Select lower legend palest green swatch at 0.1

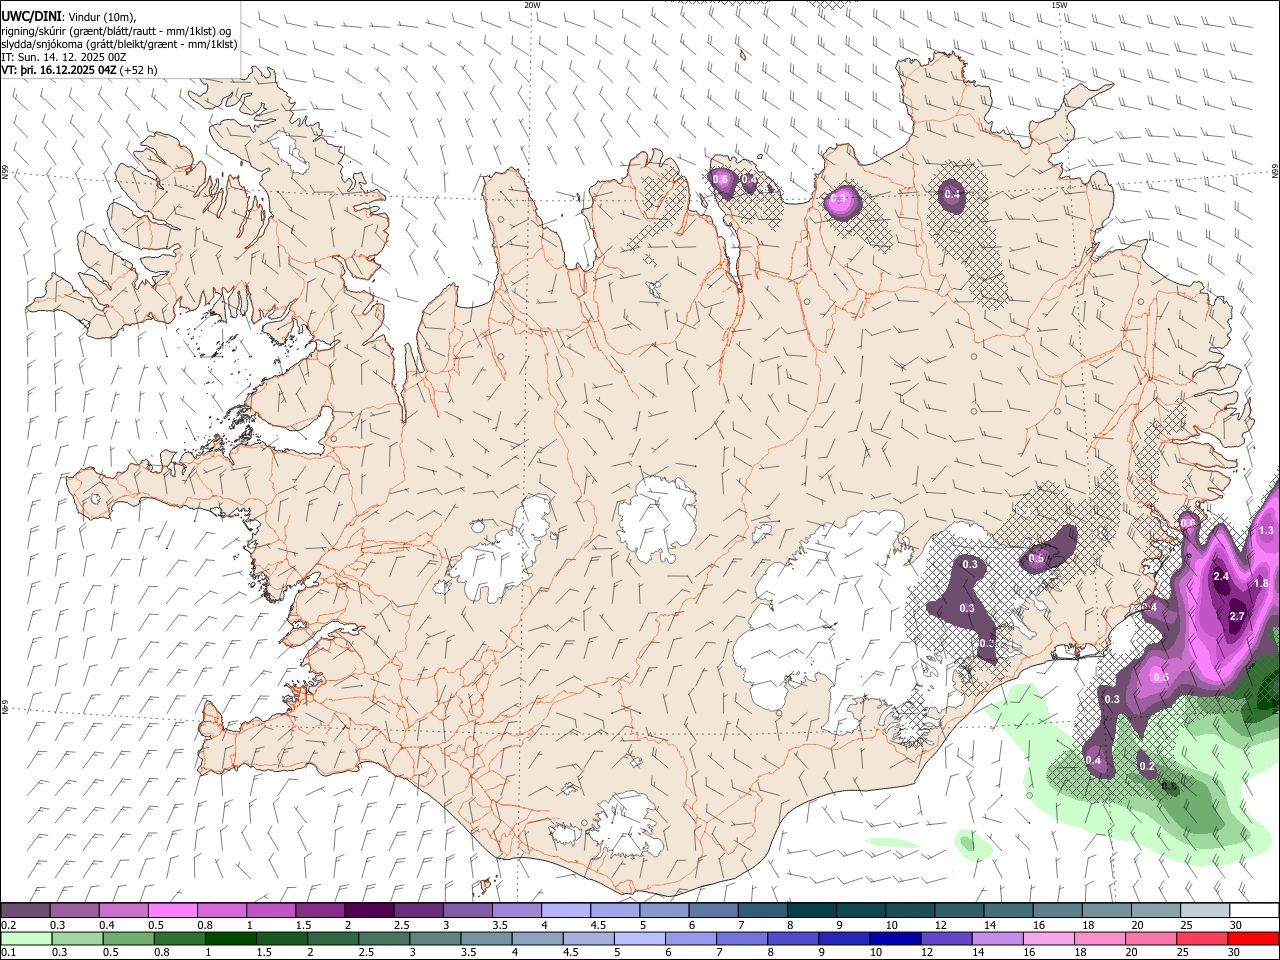(27, 938)
